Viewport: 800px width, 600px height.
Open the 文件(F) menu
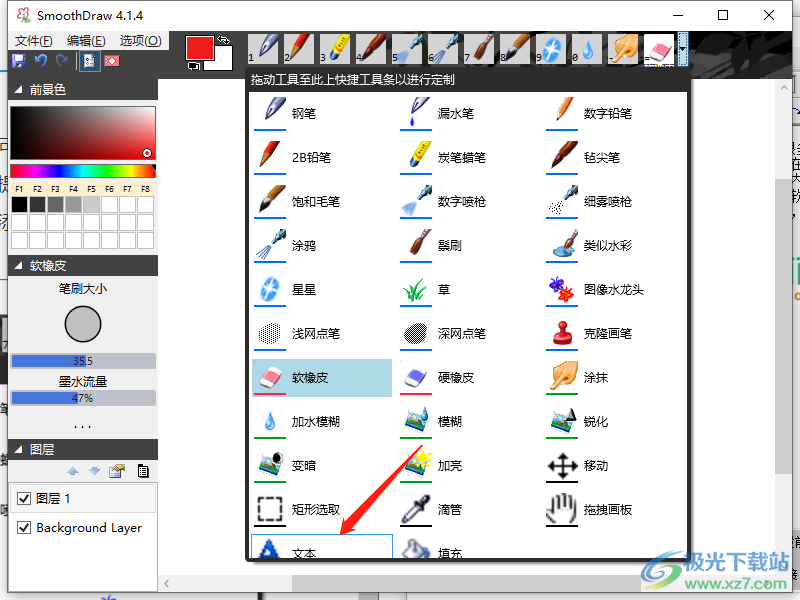[34, 41]
